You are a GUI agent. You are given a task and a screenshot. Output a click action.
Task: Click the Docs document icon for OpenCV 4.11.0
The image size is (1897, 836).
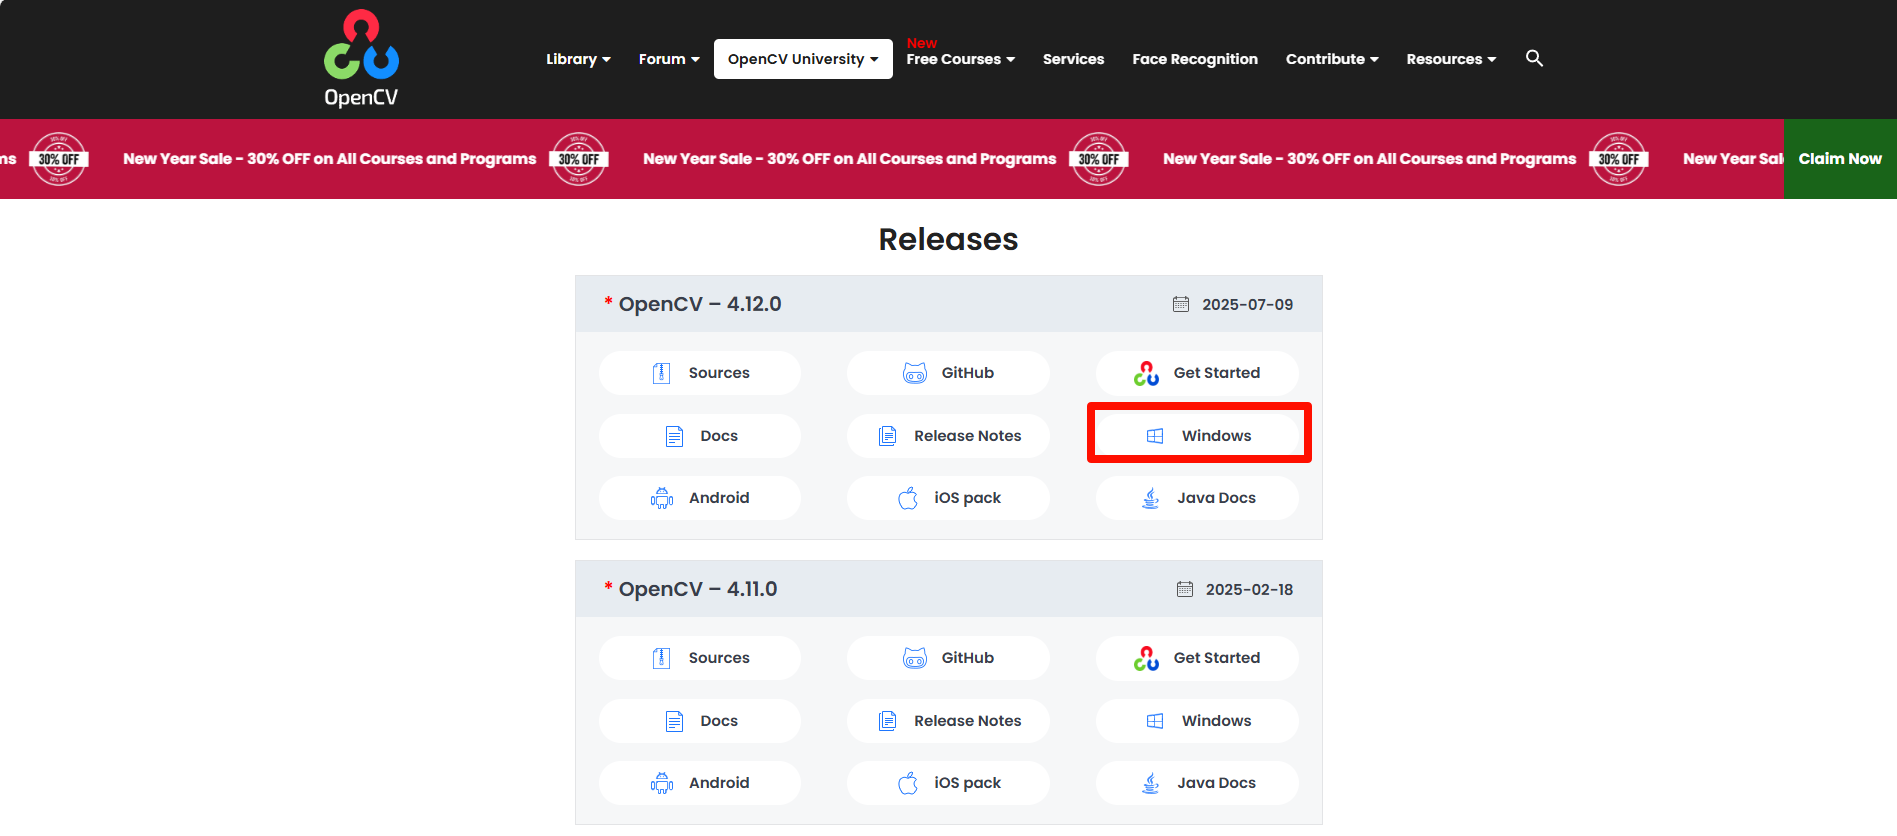[x=675, y=721]
